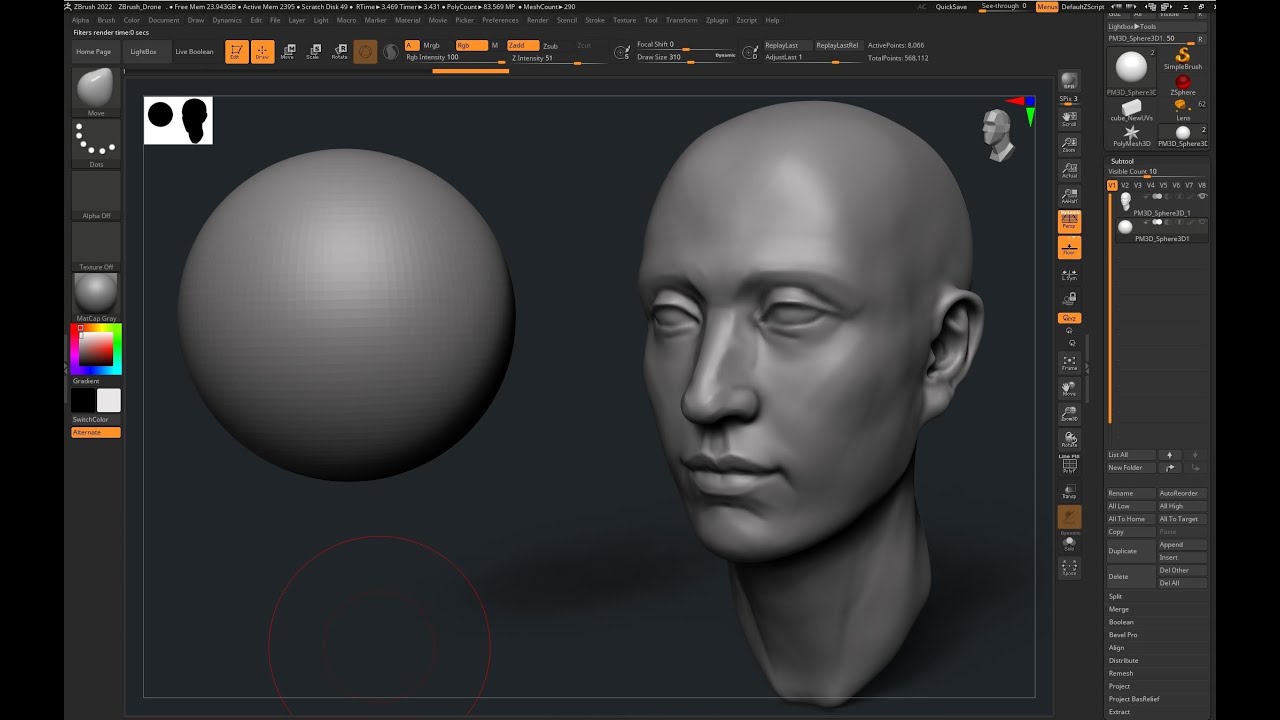
Task: Open the Zplugin menu
Action: tap(717, 20)
